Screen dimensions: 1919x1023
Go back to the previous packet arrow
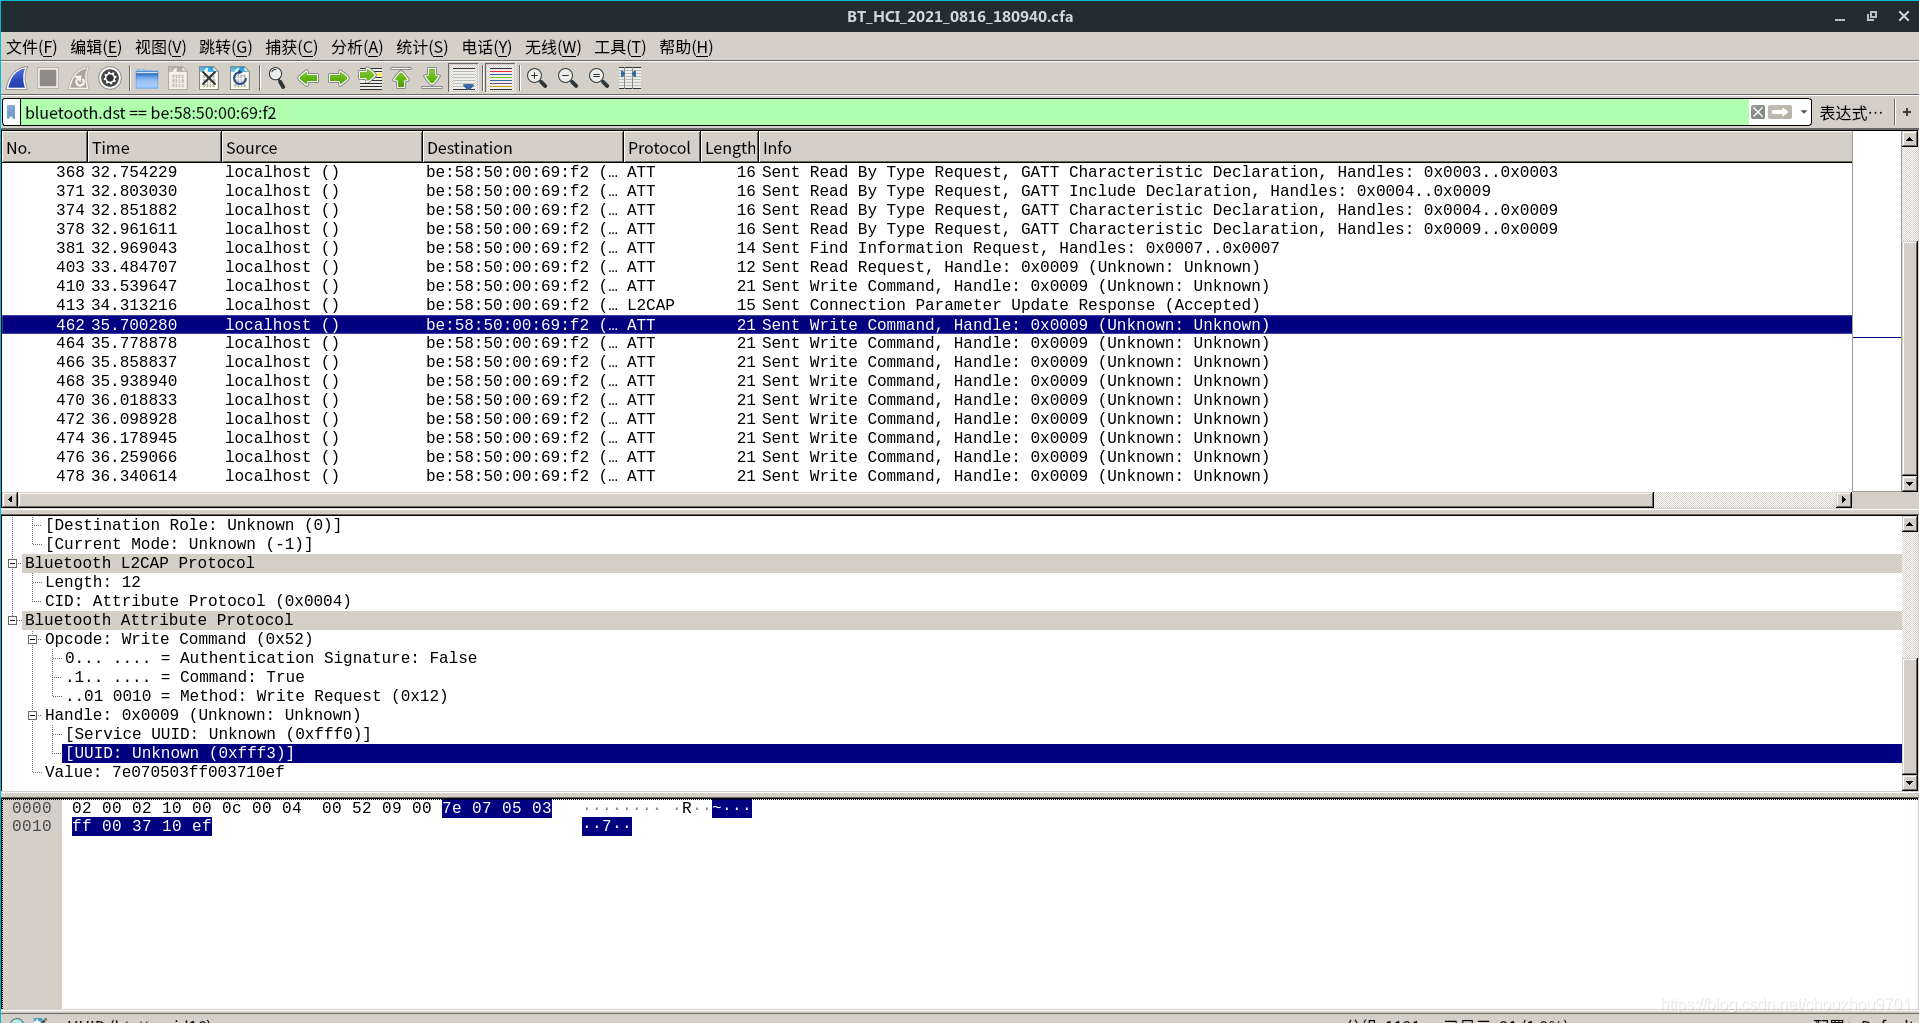(308, 78)
